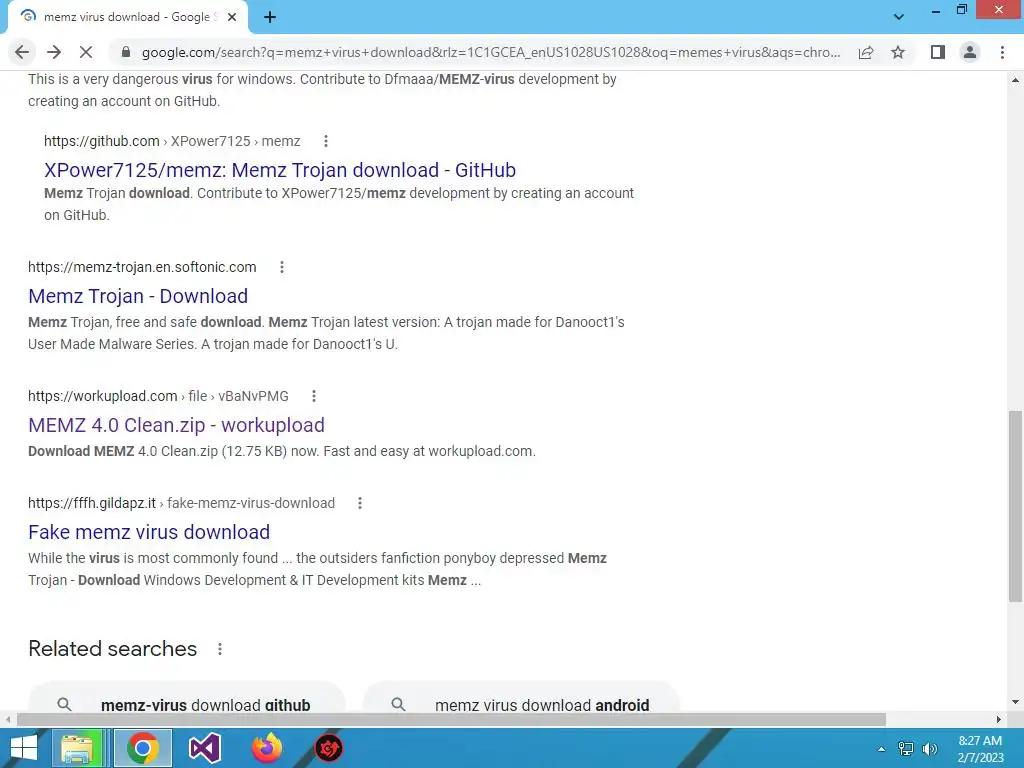Share this page icon
Image resolution: width=1024 pixels, height=768 pixels.
[x=866, y=52]
